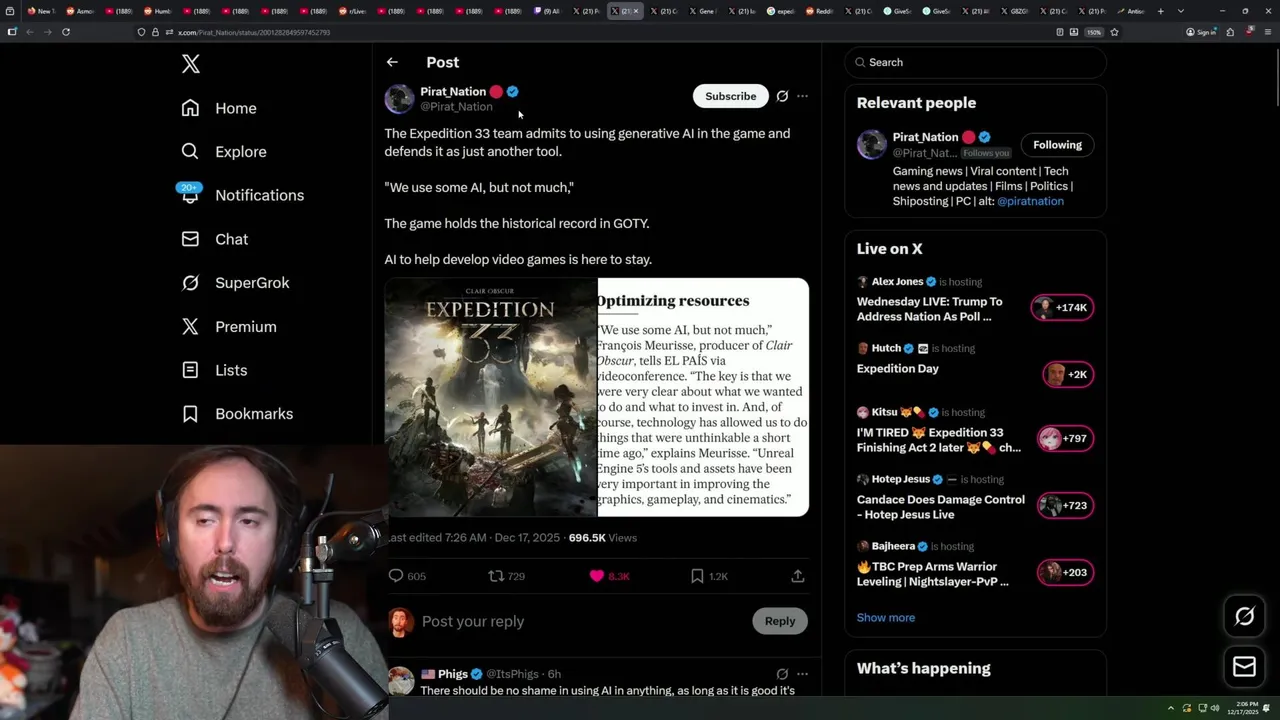Viewport: 1280px width, 720px height.
Task: Focus the Search box
Action: tap(976, 62)
